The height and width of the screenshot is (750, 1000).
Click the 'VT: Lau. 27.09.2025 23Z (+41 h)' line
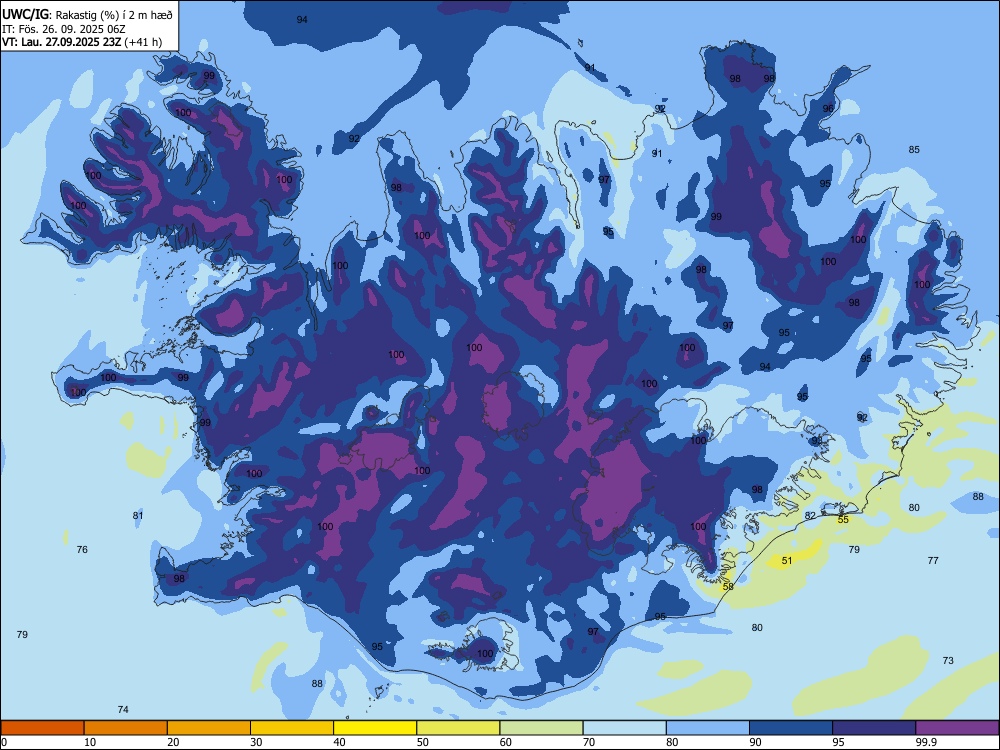[x=82, y=42]
